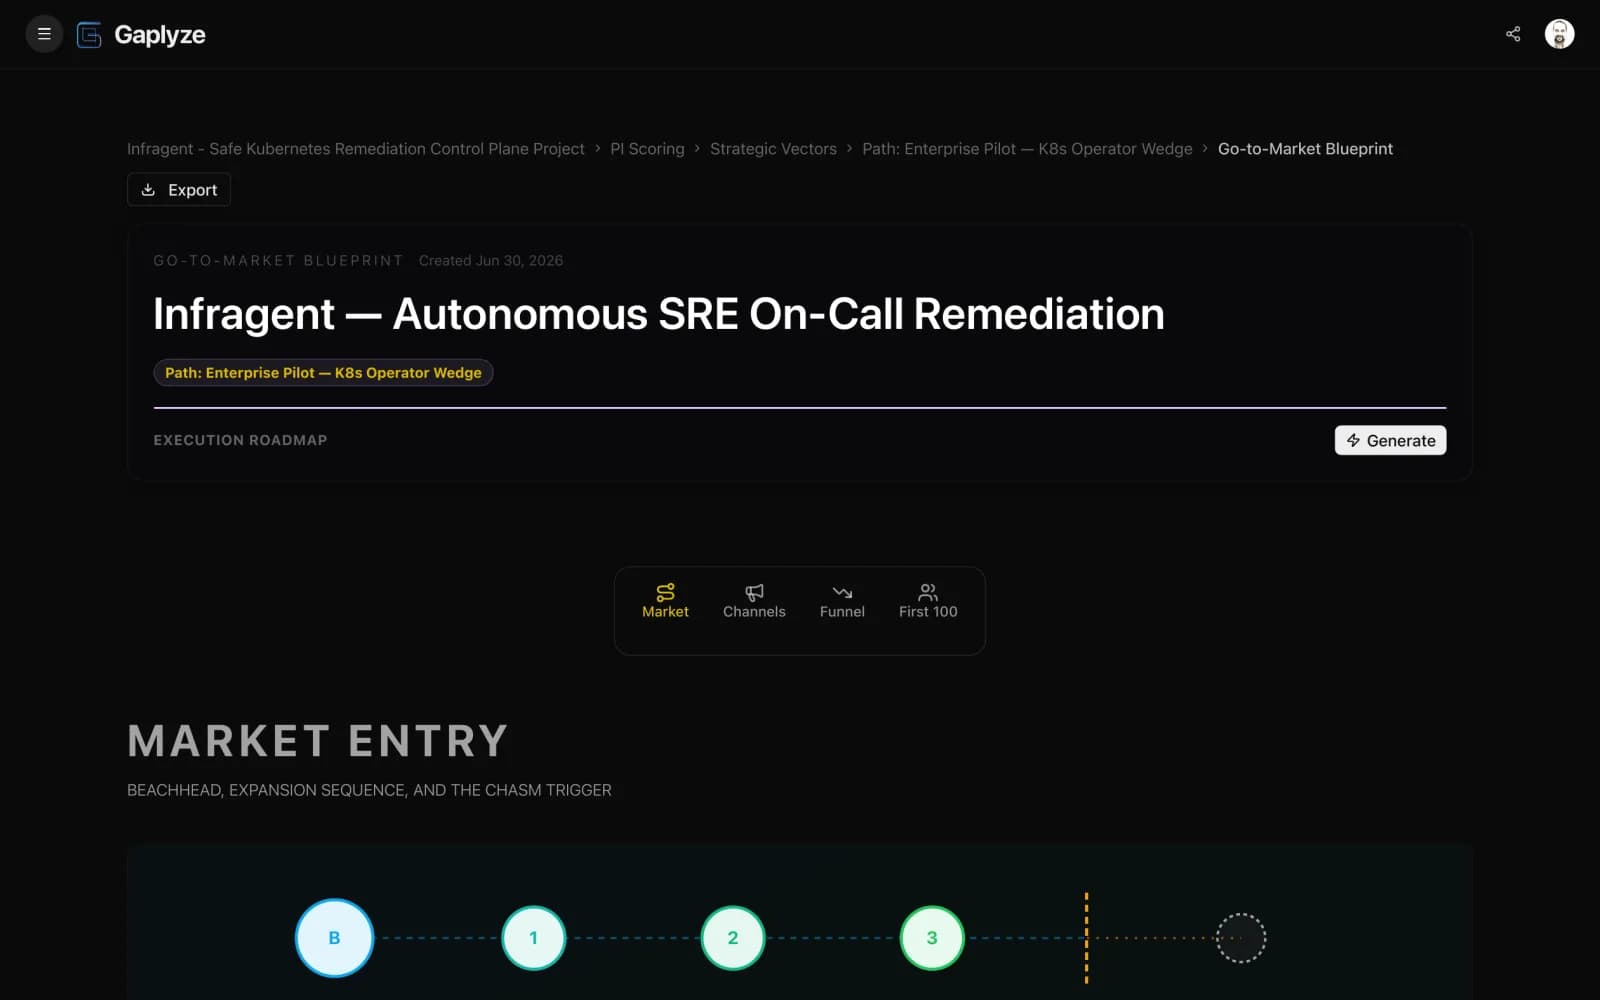Generate the execution roadmap
The height and width of the screenshot is (1000, 1600).
click(x=1390, y=441)
